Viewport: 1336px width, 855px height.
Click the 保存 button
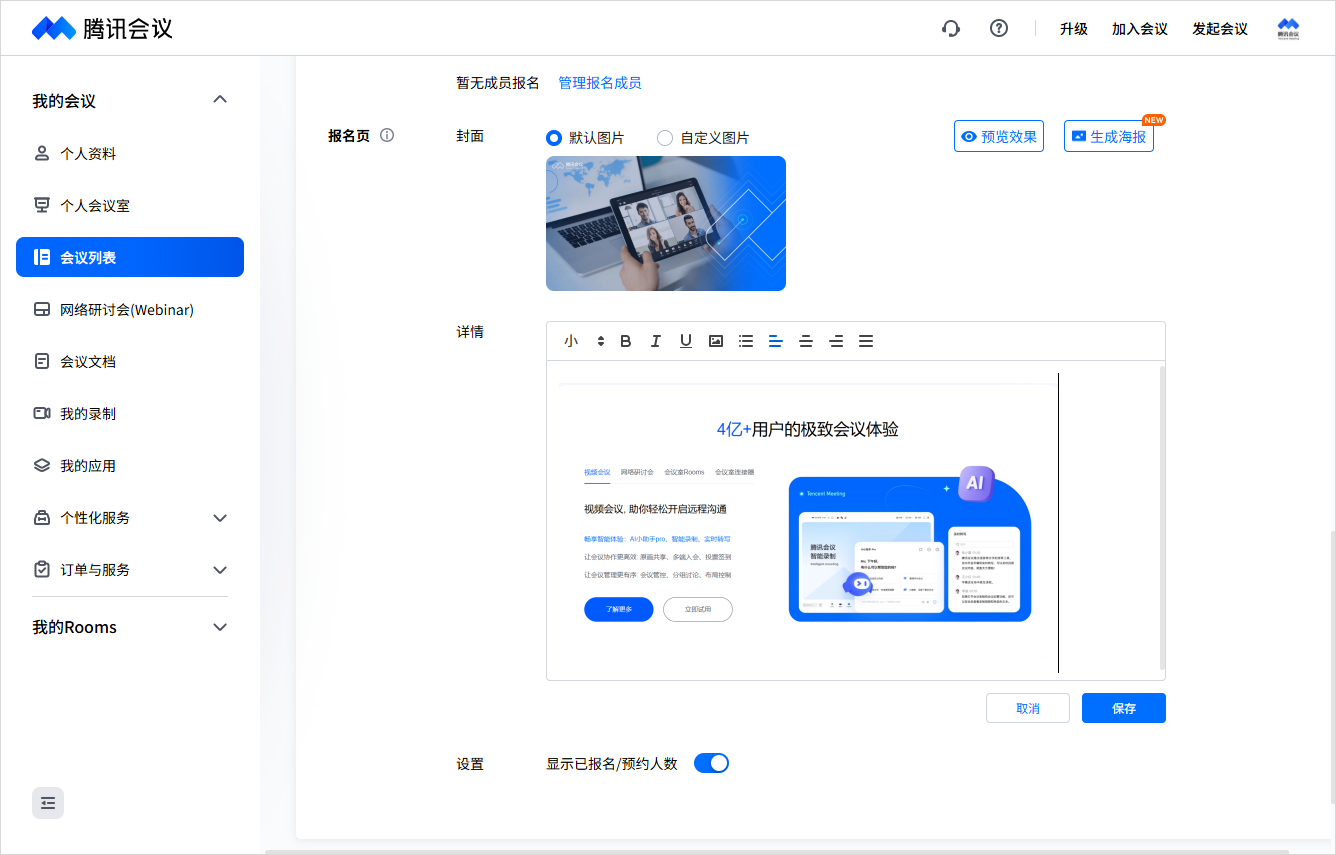pos(1124,708)
